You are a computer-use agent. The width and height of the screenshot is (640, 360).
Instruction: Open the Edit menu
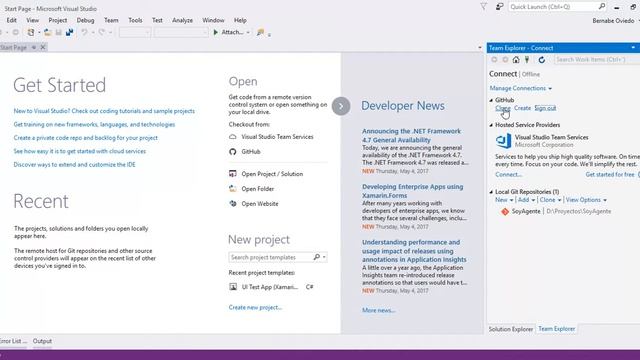11,20
